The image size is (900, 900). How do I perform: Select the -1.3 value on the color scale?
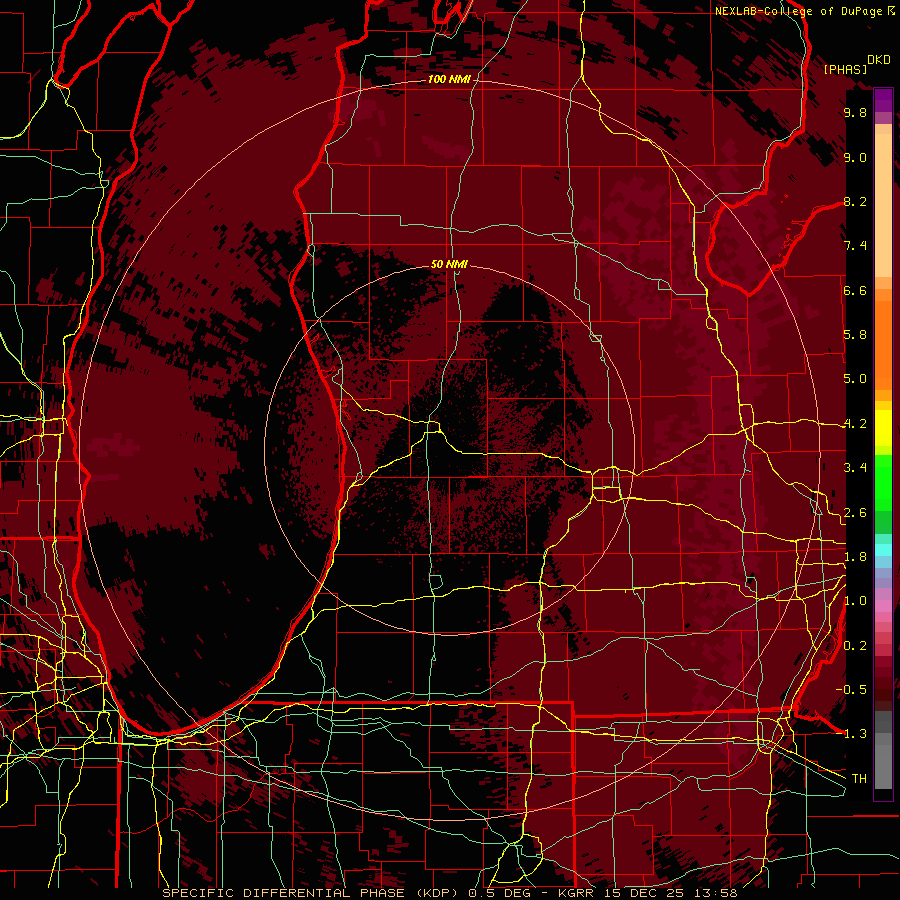pyautogui.click(x=851, y=734)
